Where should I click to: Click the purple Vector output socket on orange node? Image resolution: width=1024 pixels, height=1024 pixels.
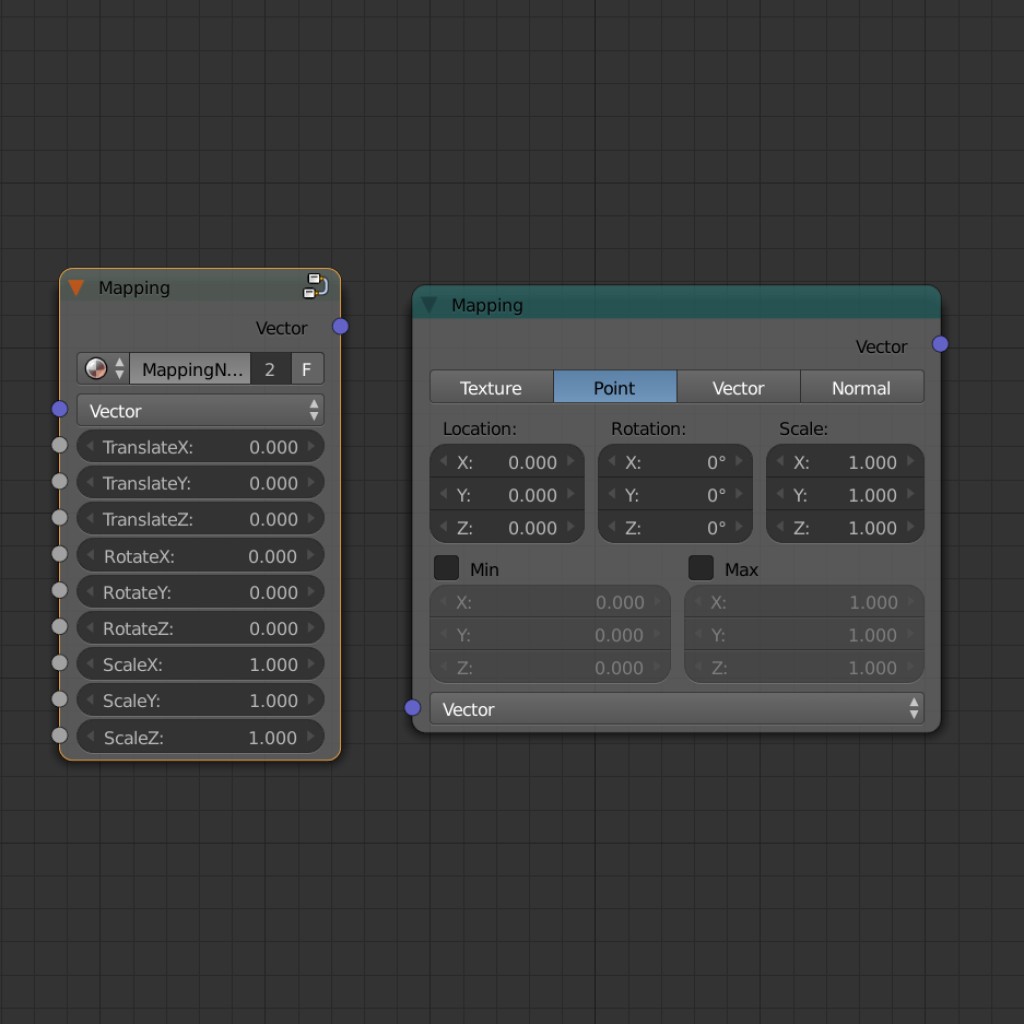pos(340,327)
